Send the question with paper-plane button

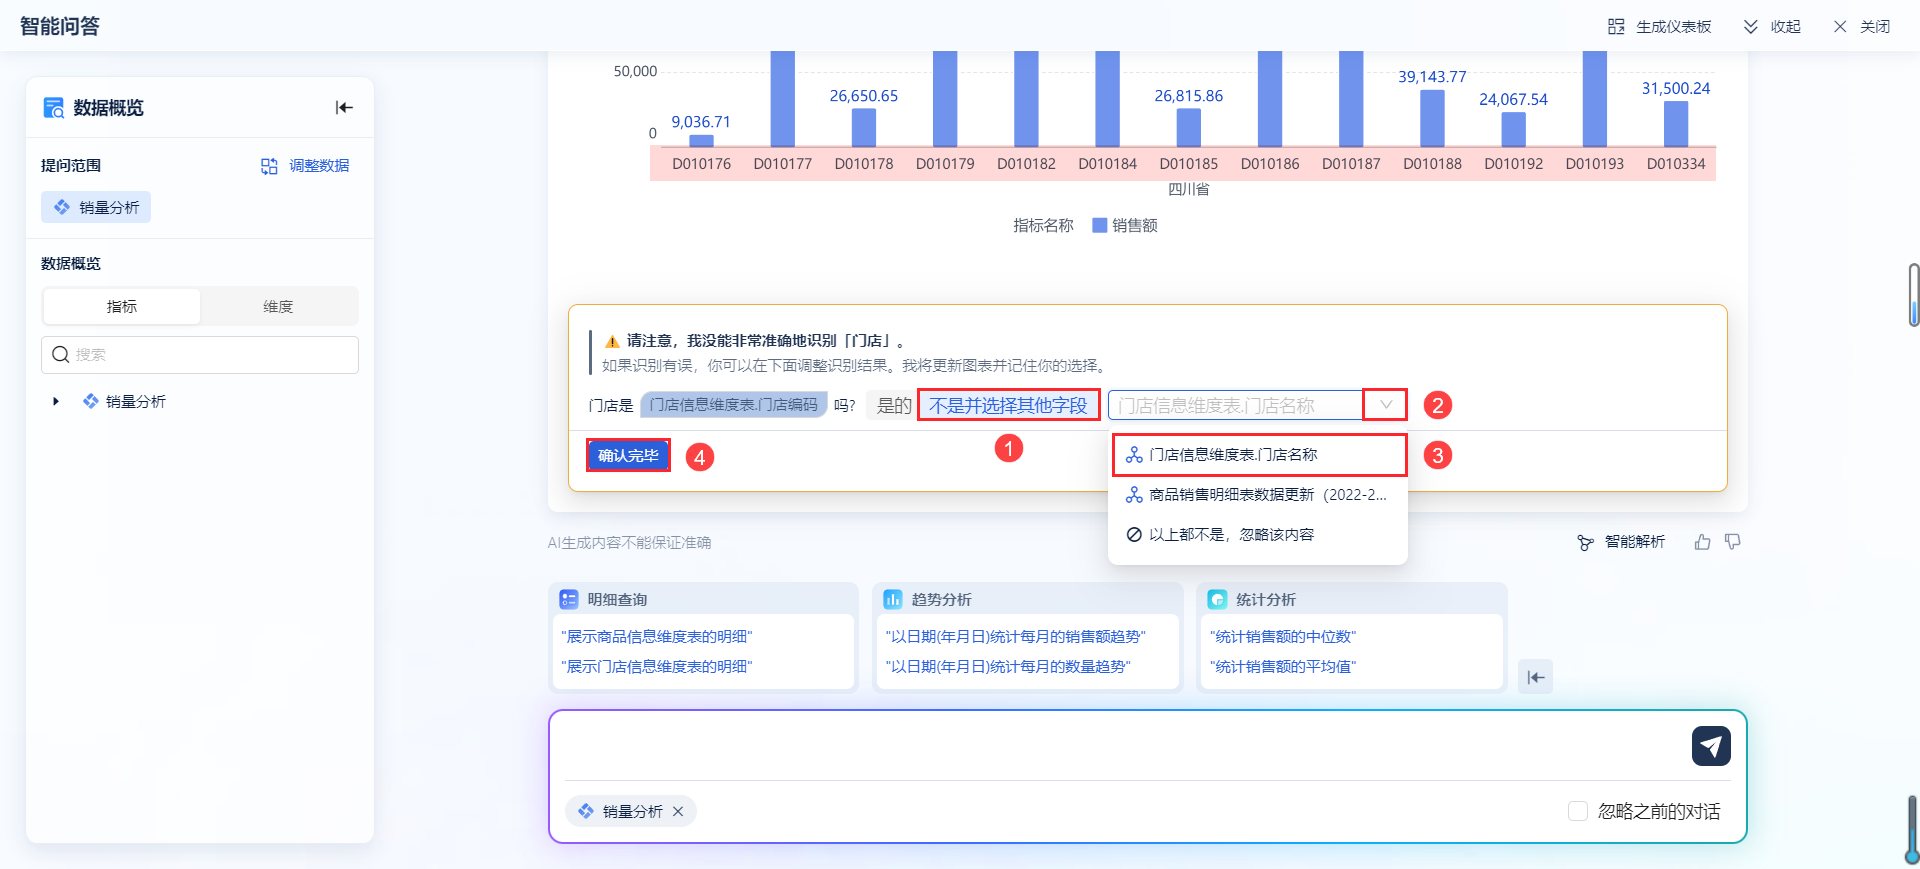pos(1711,746)
